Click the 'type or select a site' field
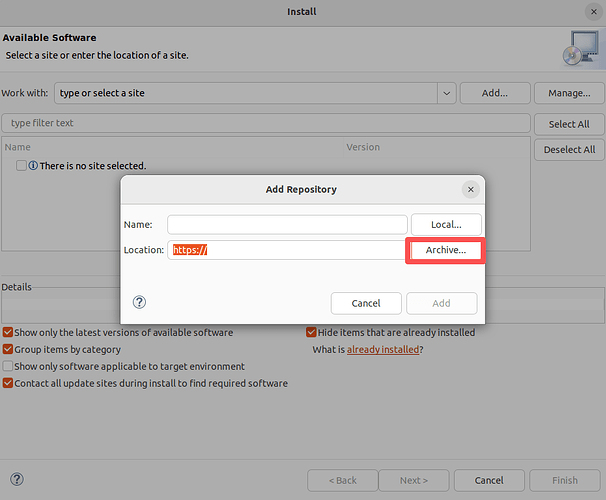The image size is (606, 500). (x=246, y=93)
